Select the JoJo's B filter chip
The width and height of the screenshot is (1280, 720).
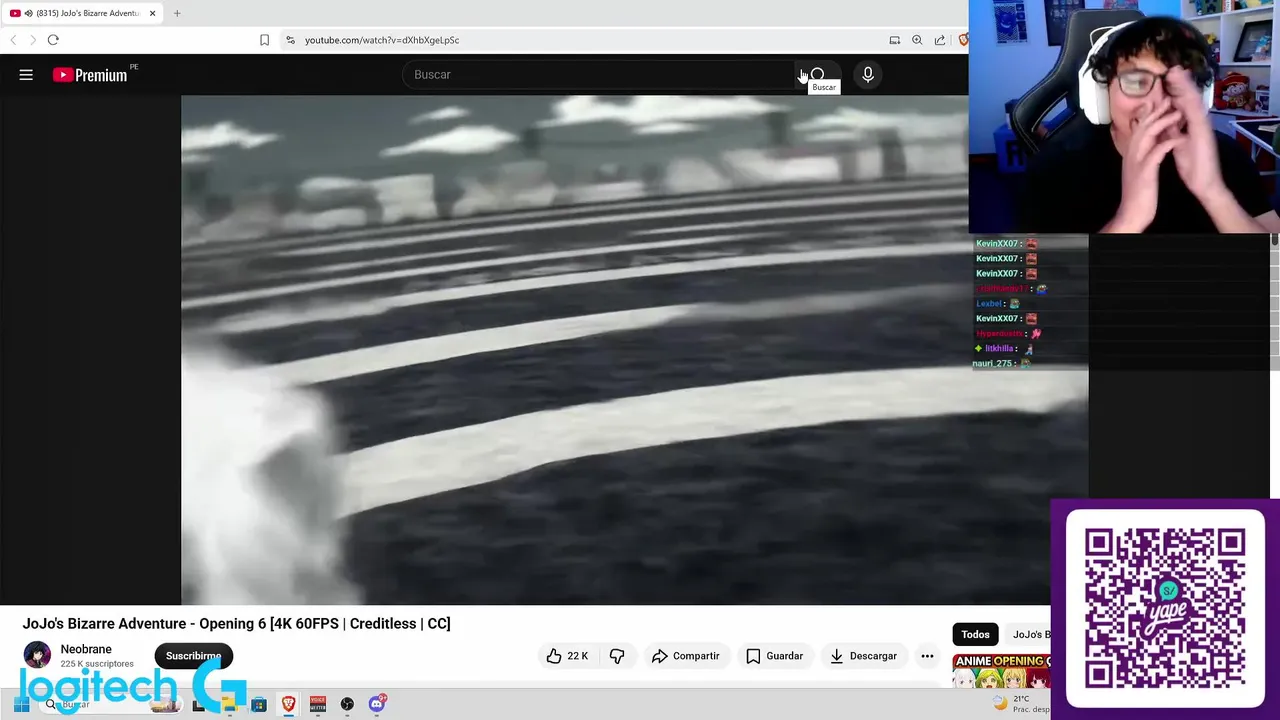1030,634
